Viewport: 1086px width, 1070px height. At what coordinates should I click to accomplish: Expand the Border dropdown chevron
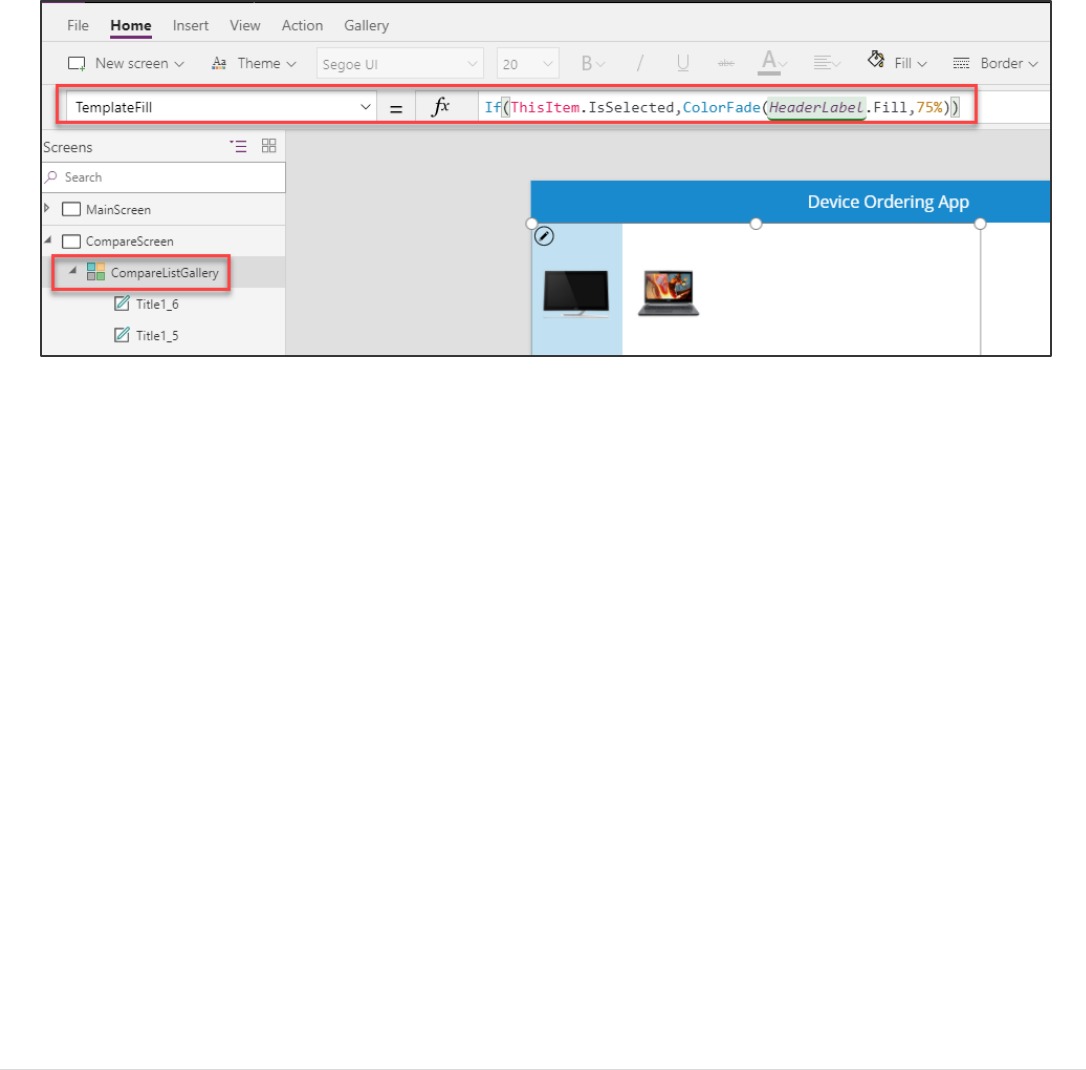pyautogui.click(x=1033, y=64)
